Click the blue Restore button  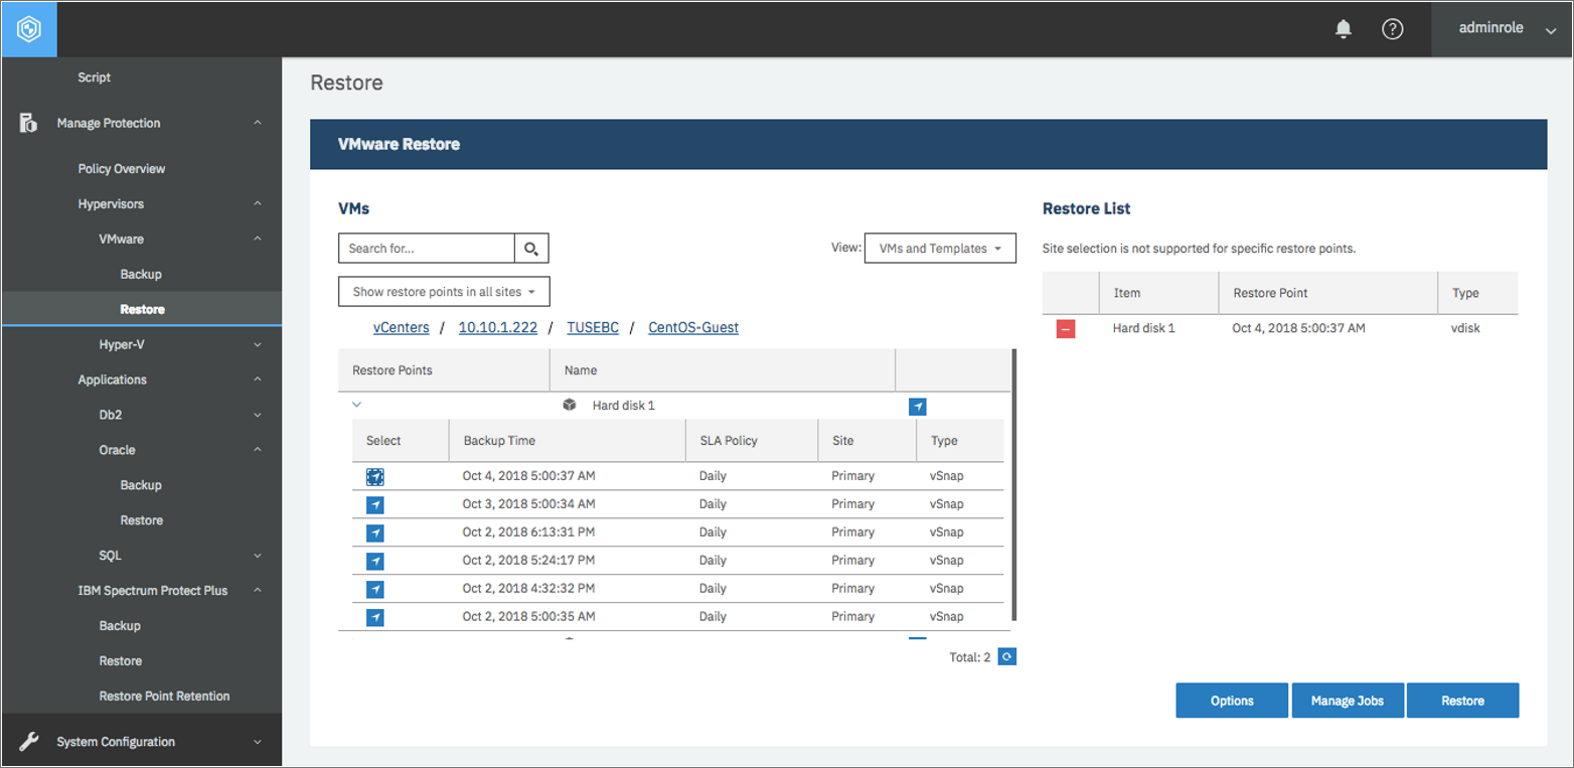[1463, 701]
